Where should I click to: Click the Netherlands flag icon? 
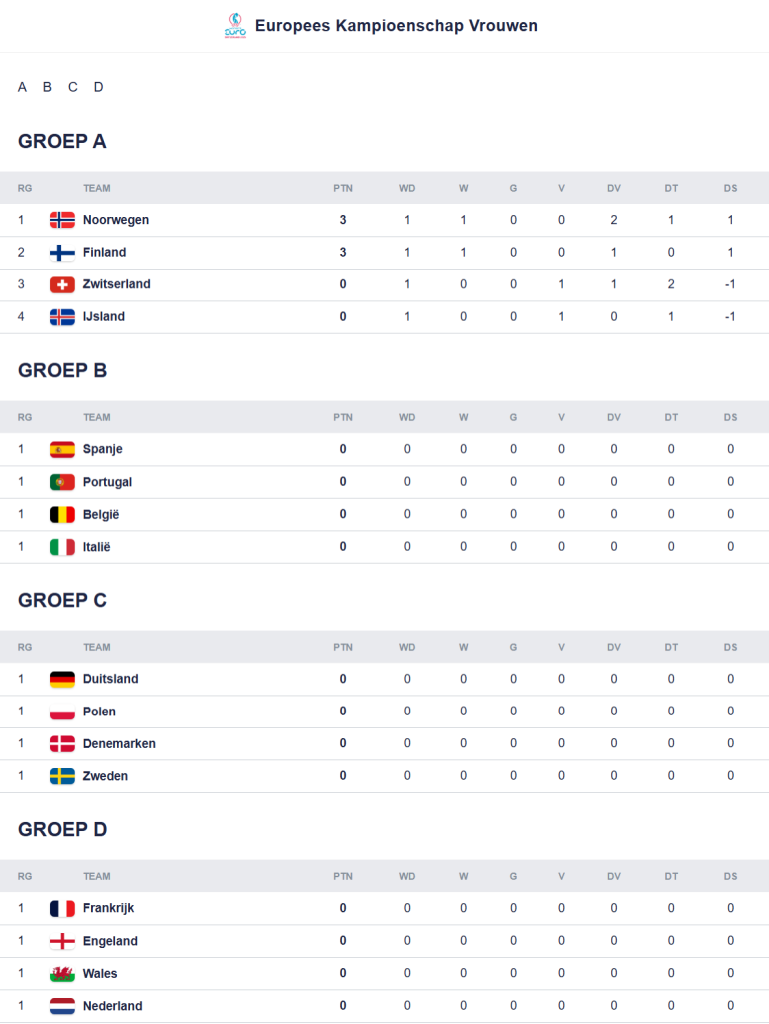[x=62, y=1006]
